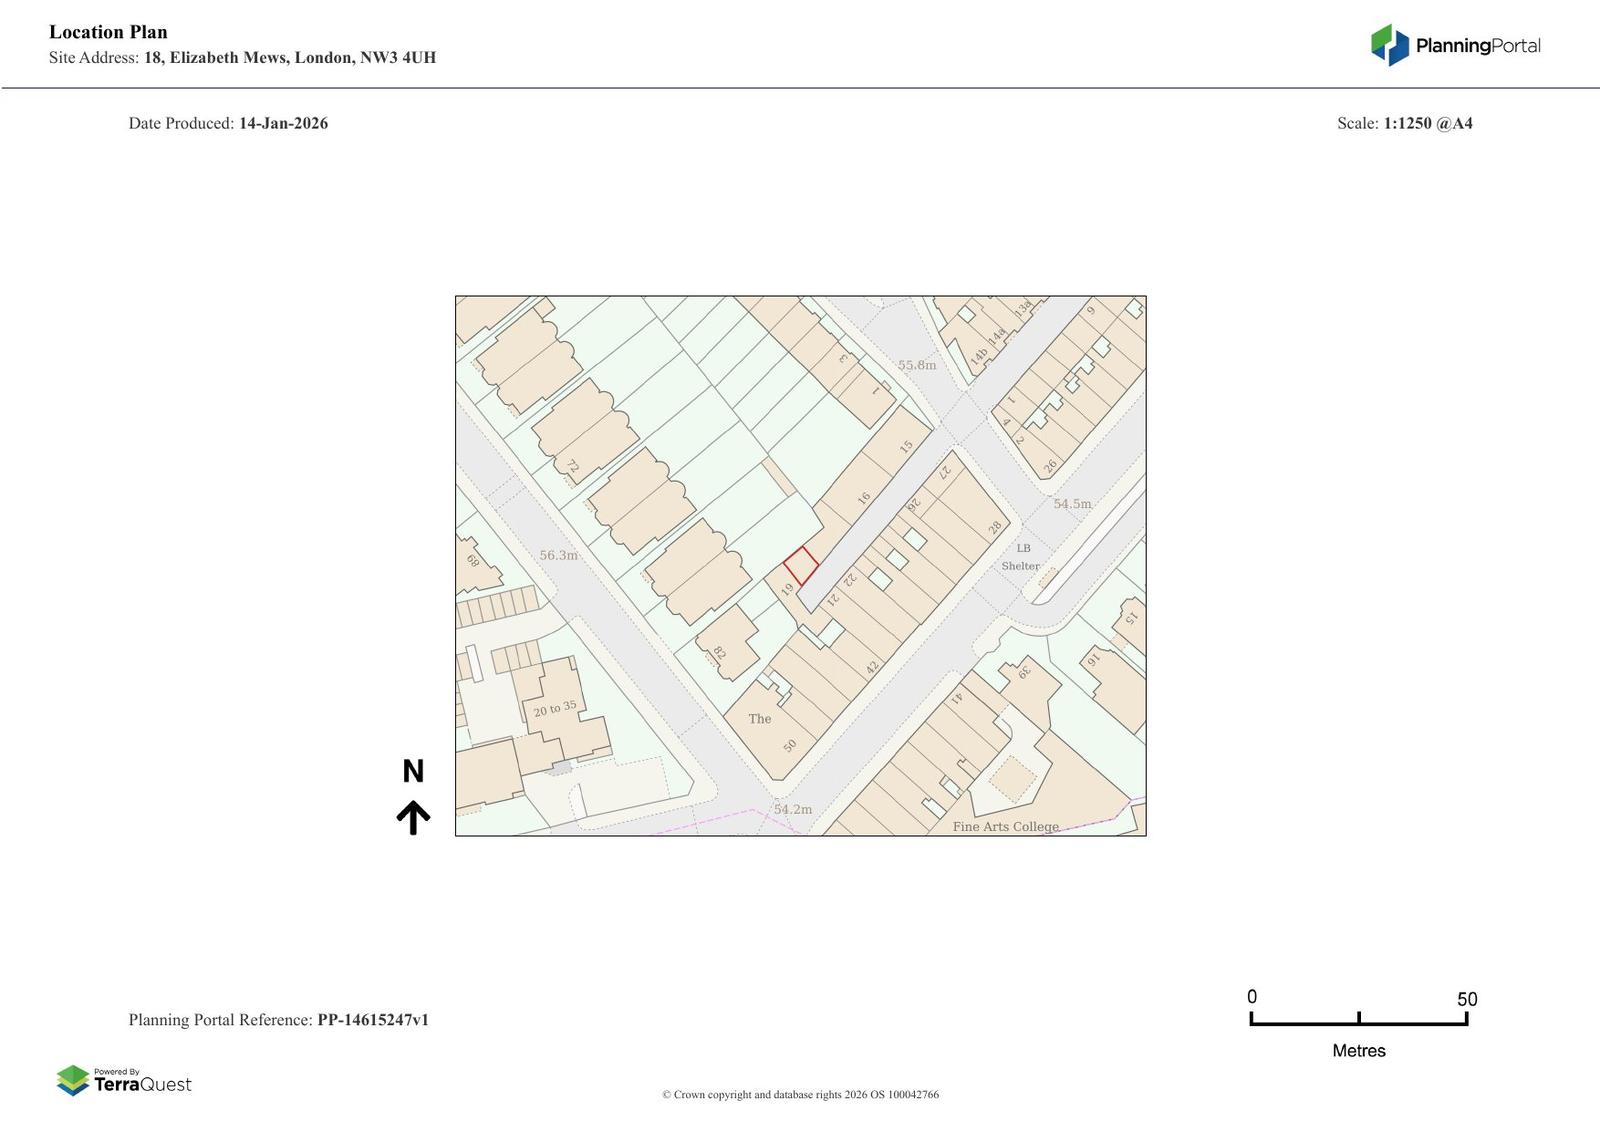Click the Location Plan title

108,32
